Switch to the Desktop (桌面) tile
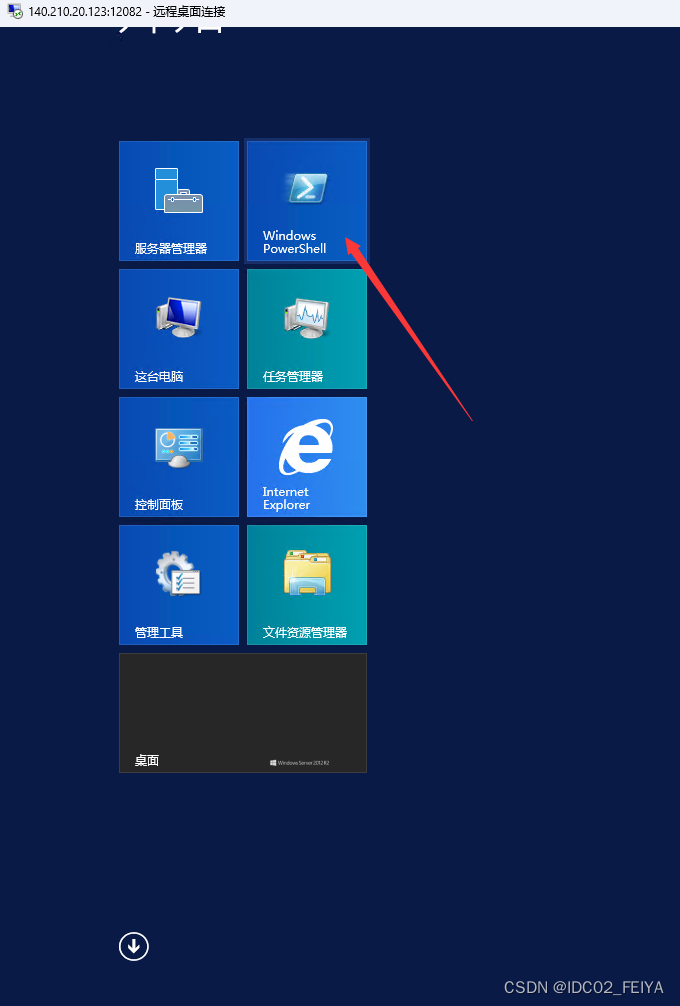The height and width of the screenshot is (1006, 680). point(243,713)
